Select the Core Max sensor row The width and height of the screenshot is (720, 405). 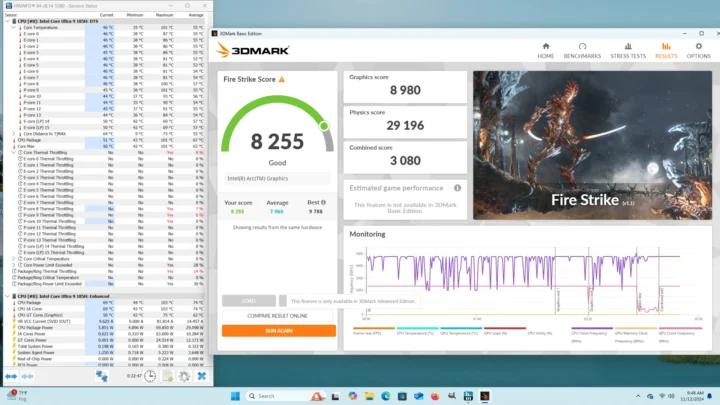coord(105,146)
